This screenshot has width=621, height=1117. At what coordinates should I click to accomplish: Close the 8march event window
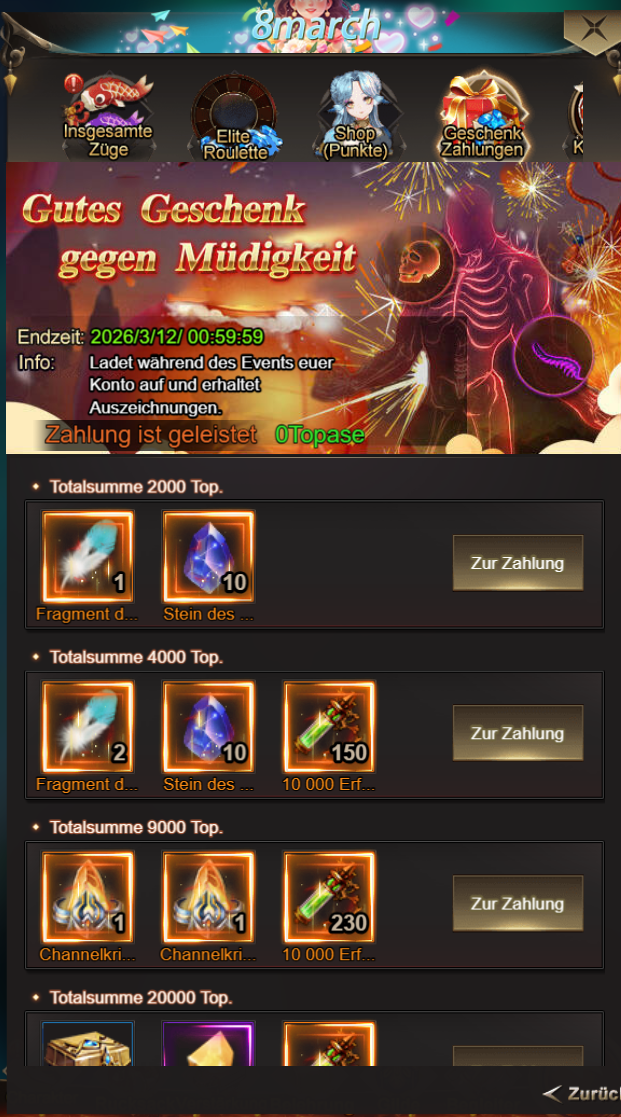coord(593,28)
